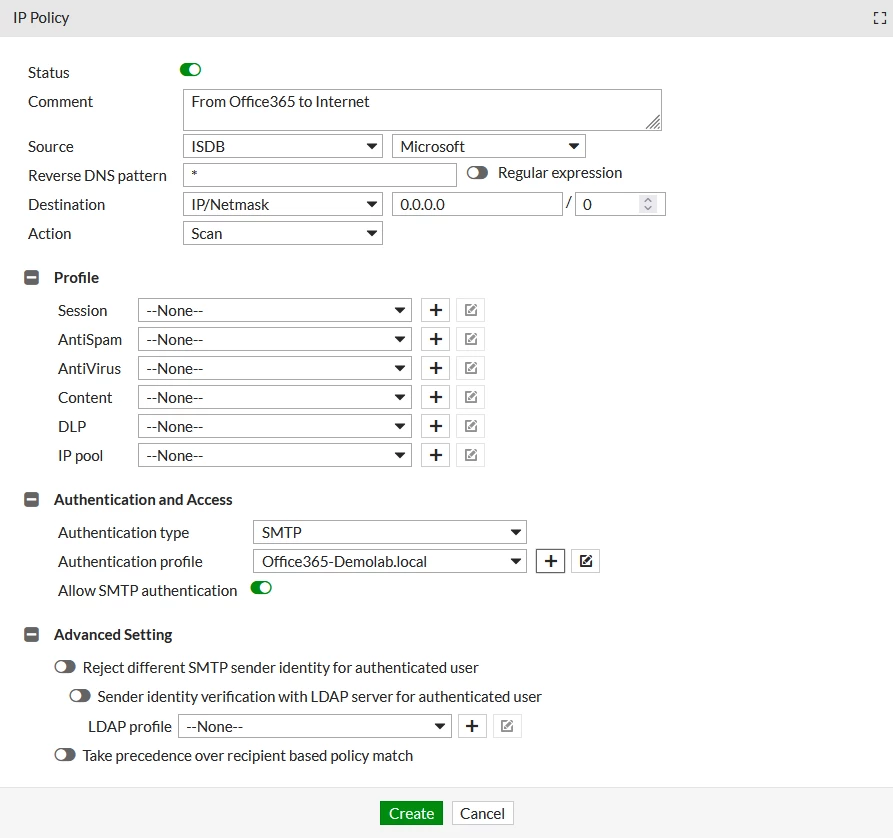This screenshot has height=838, width=893.
Task: Collapse the Authentication and Access section
Action: 31,500
